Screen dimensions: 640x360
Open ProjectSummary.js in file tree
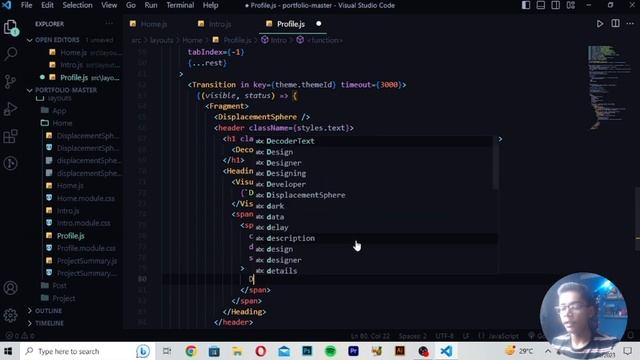87,260
